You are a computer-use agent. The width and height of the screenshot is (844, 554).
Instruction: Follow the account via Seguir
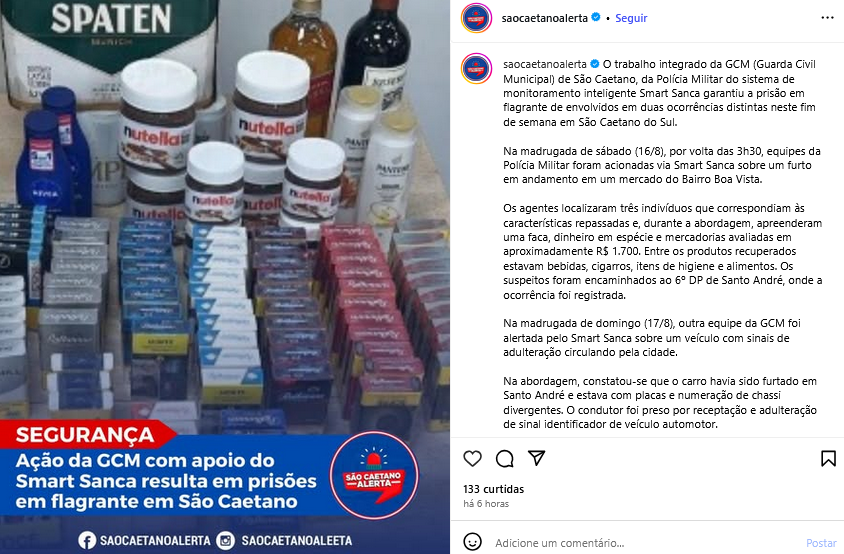631,18
